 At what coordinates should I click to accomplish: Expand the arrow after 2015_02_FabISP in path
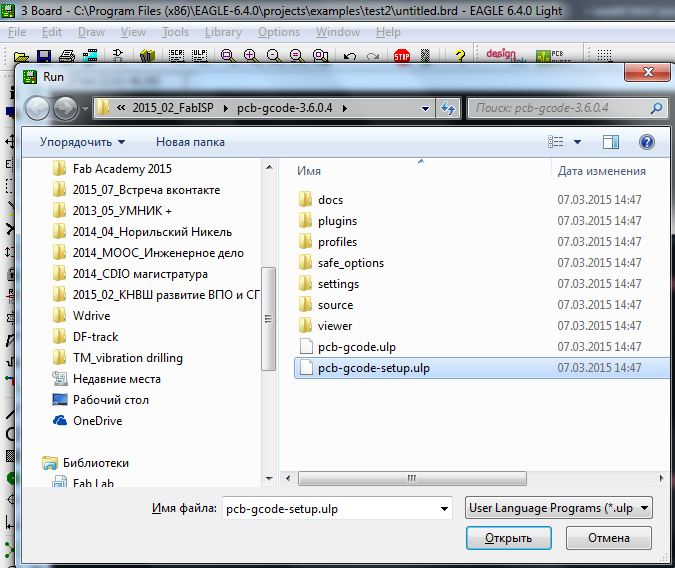226,109
